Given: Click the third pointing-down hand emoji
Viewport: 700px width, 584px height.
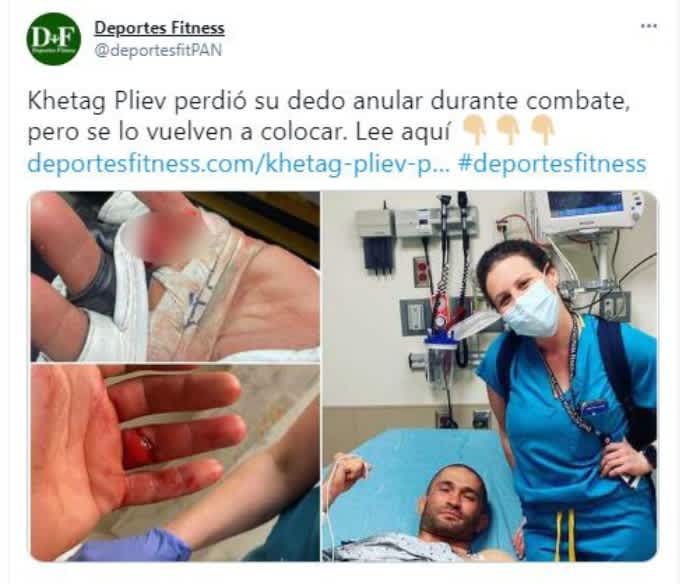Looking at the screenshot, I should coord(543,130).
